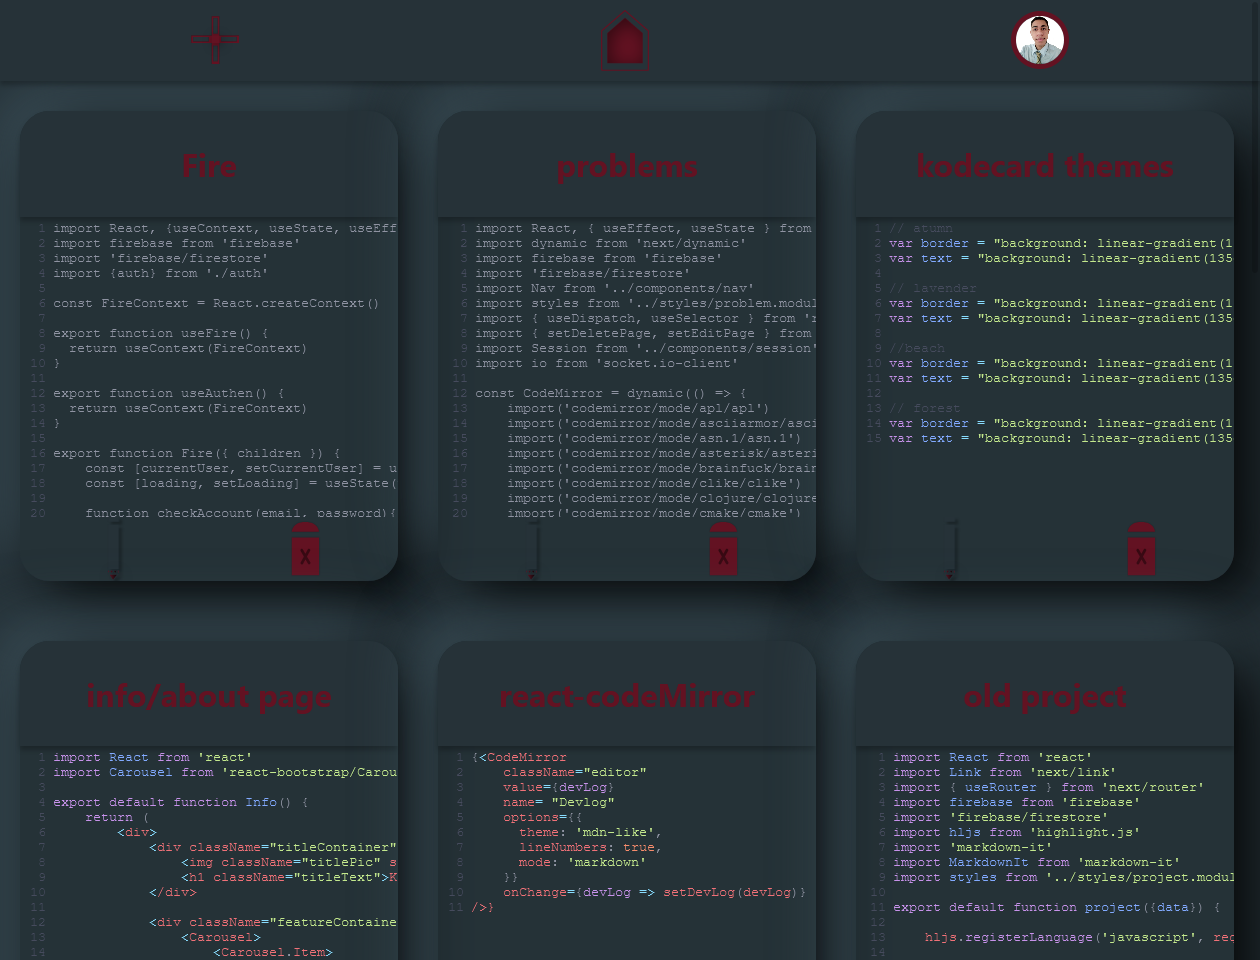Select the react-codeMirror card title
Image resolution: width=1260 pixels, height=960 pixels.
627,696
